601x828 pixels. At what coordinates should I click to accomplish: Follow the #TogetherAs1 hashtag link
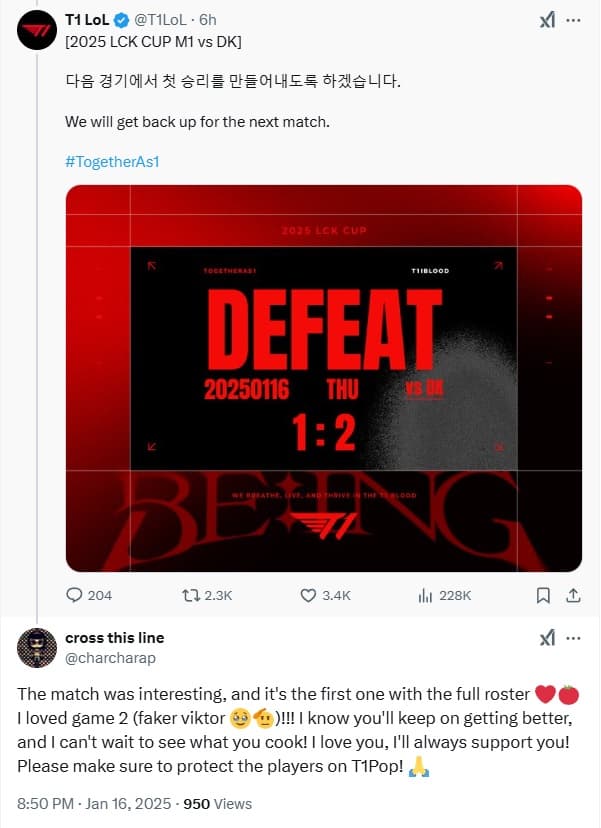click(x=114, y=162)
